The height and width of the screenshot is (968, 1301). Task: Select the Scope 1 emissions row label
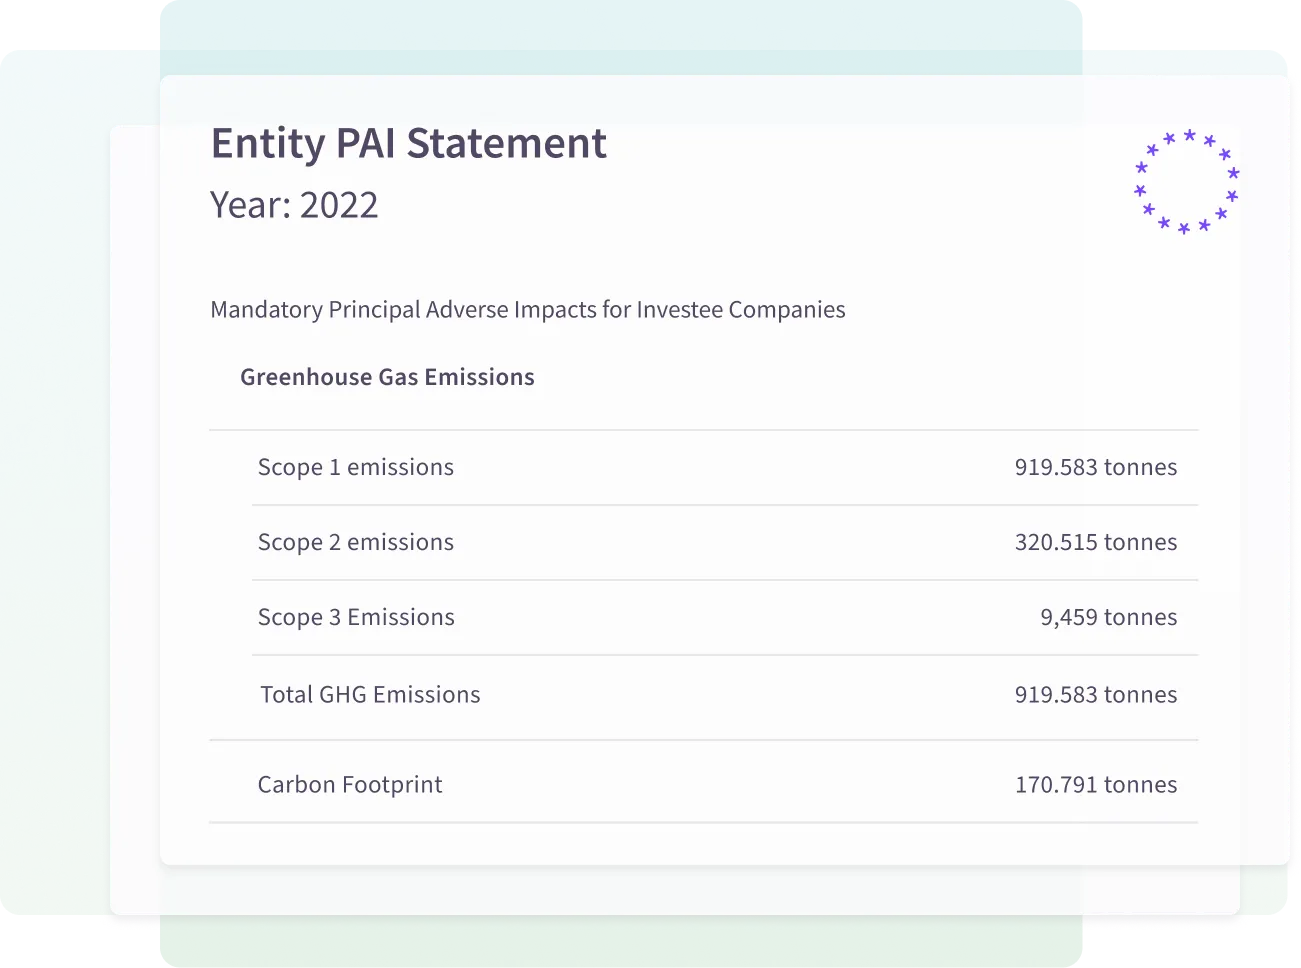point(355,467)
